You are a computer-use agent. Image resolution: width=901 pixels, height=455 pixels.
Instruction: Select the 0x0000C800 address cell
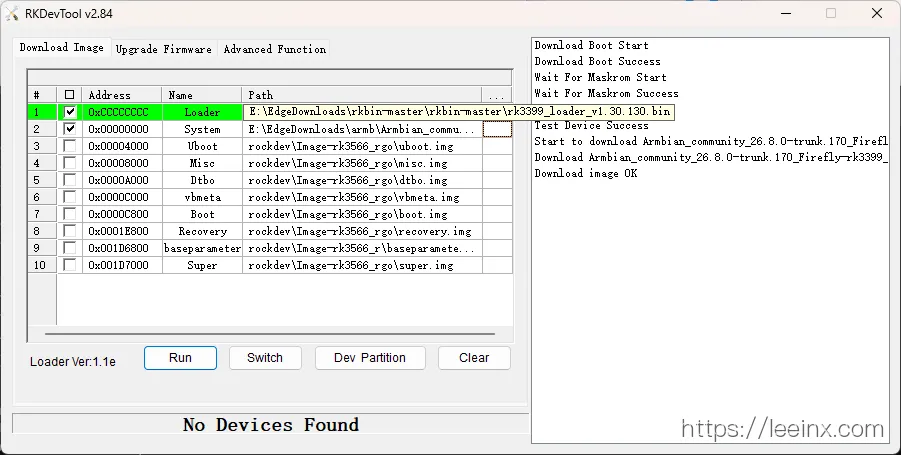click(x=122, y=214)
